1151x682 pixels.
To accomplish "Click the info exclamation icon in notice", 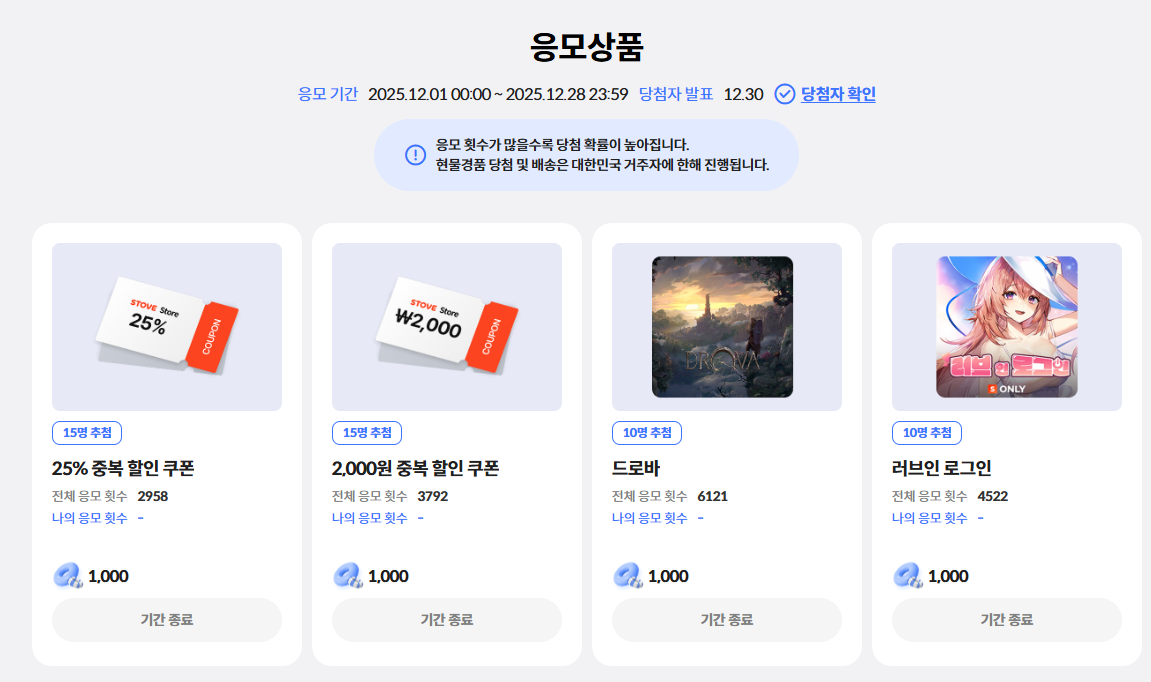I will [415, 155].
